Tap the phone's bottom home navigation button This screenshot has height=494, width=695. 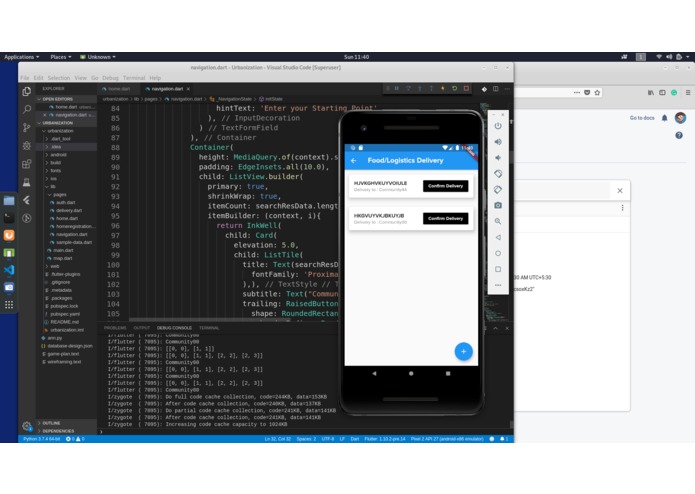click(411, 373)
